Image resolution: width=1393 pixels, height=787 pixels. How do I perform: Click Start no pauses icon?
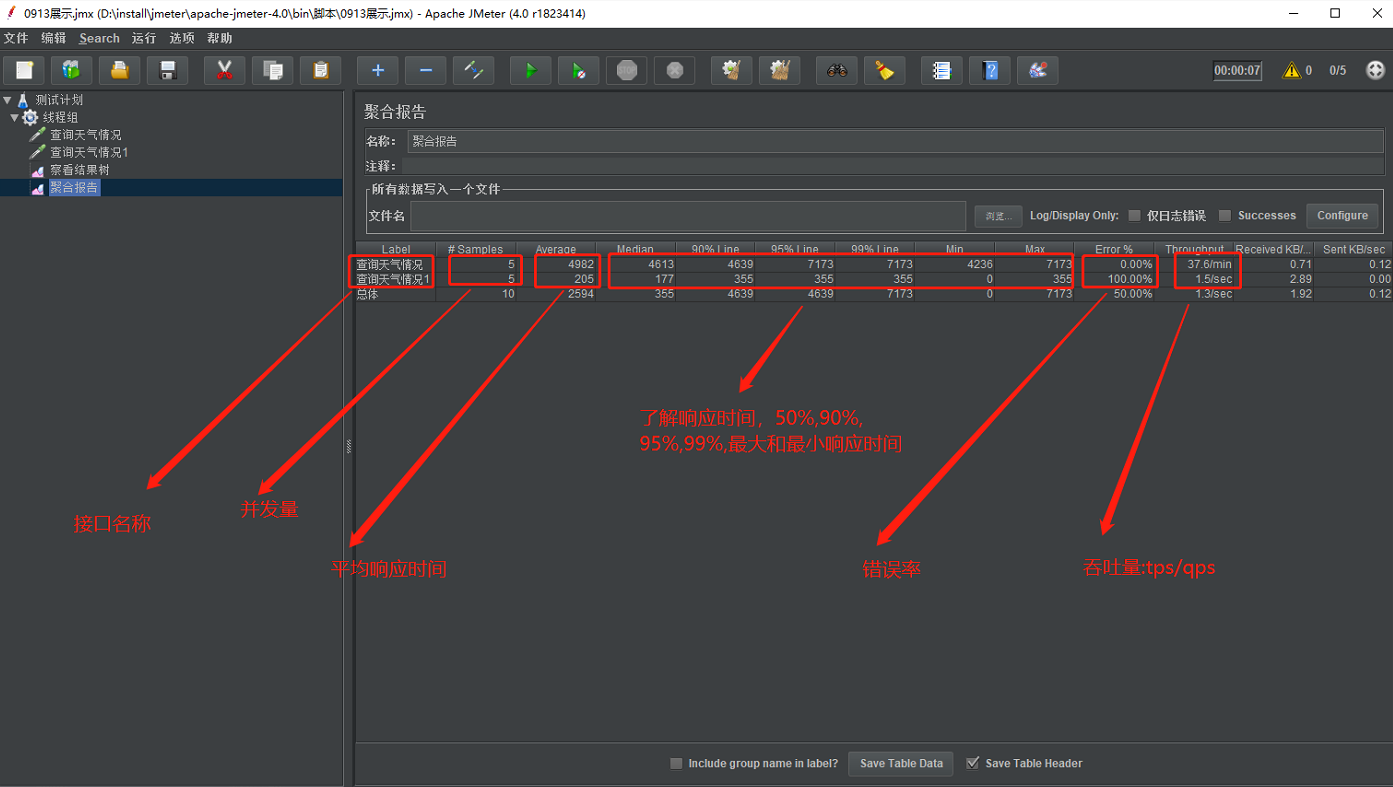pos(578,70)
